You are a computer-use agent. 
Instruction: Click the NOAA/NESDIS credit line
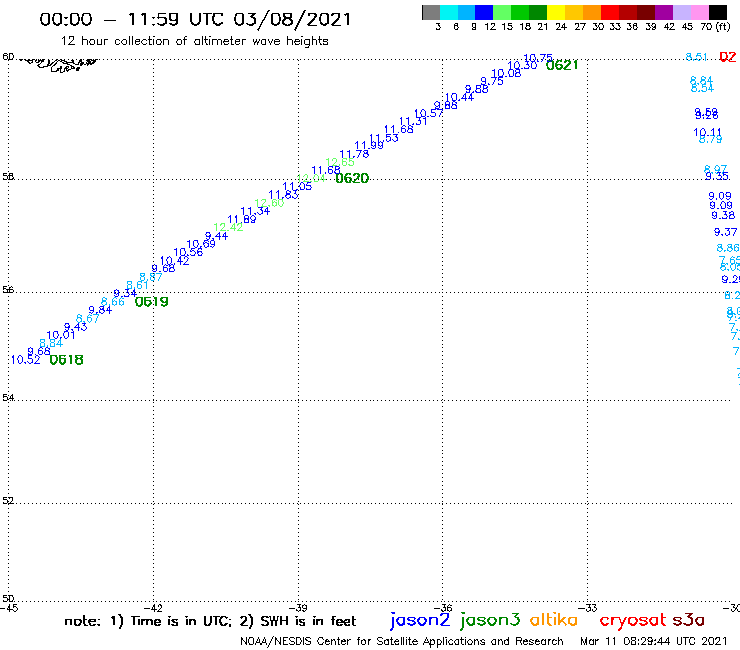402,641
